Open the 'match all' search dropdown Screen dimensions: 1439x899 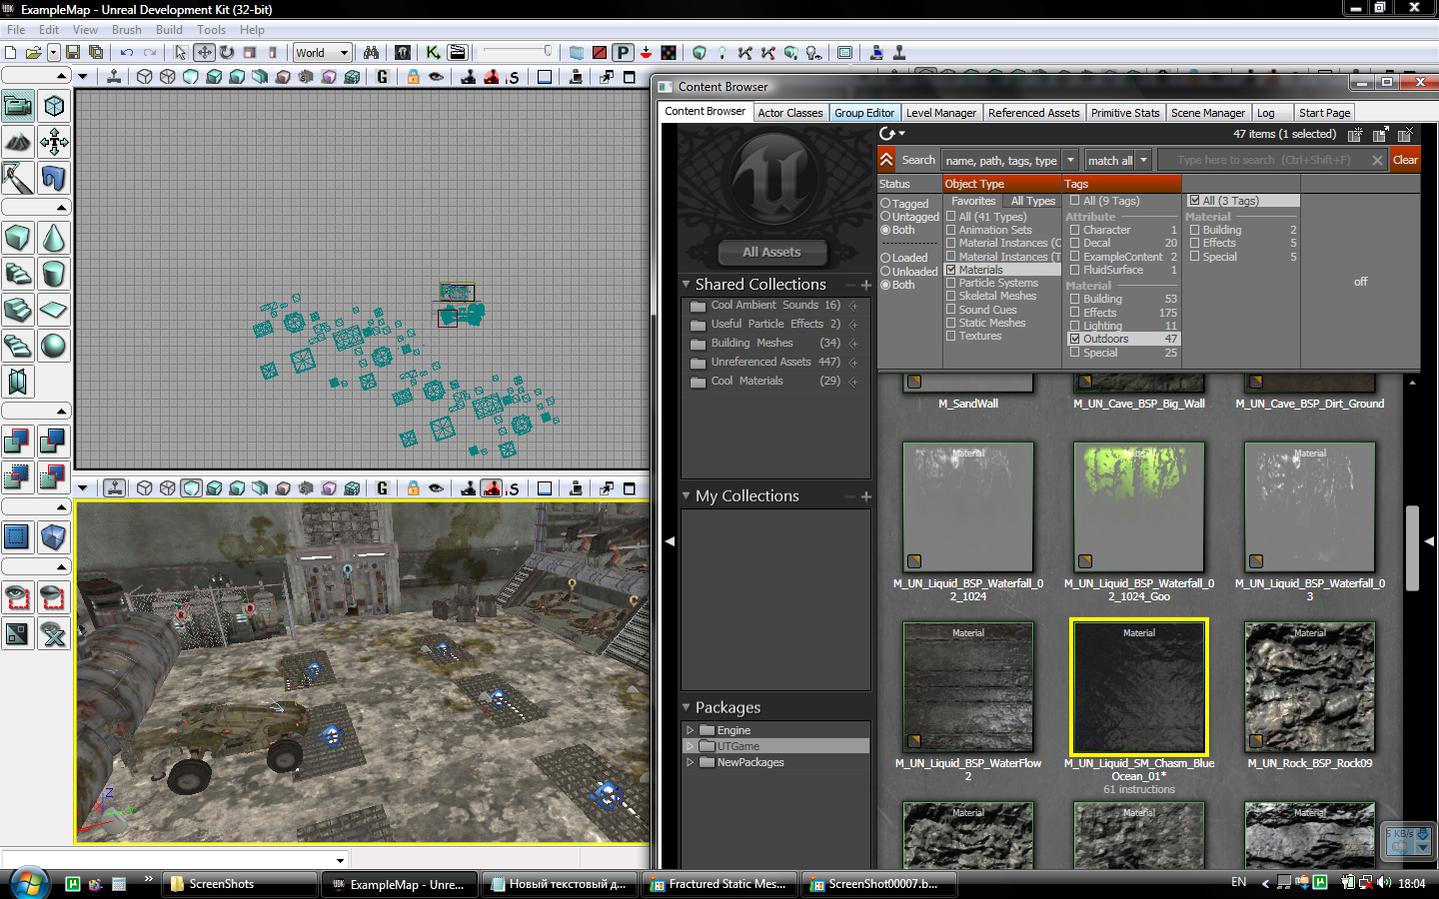(x=1144, y=160)
